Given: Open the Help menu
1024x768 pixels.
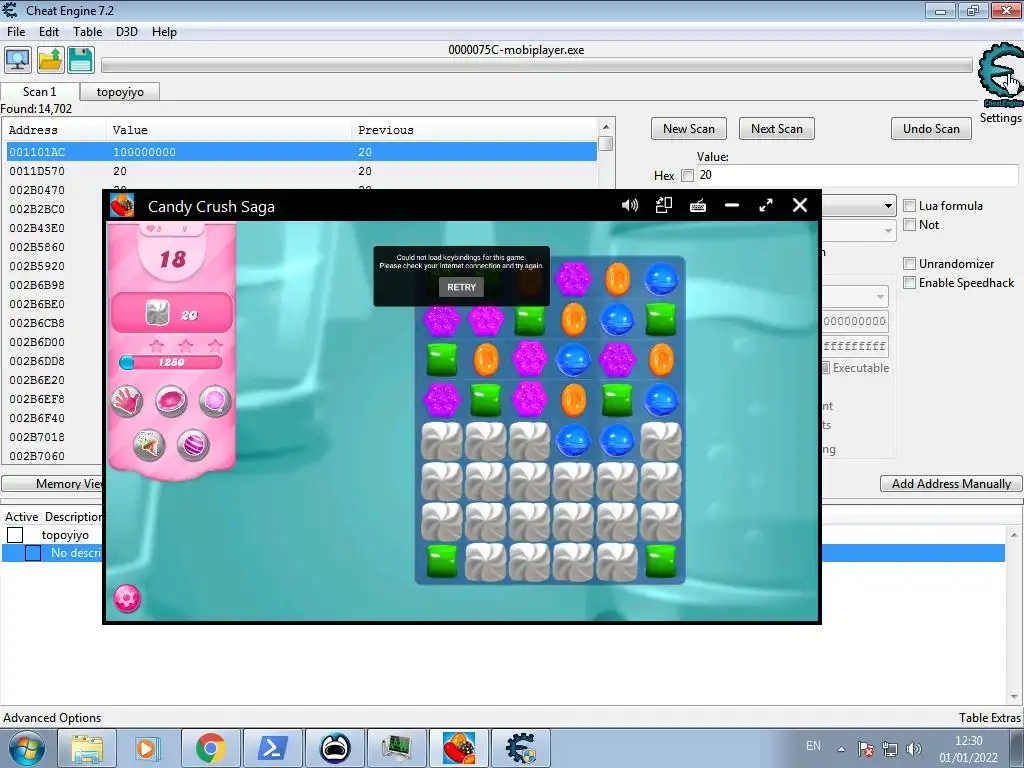Looking at the screenshot, I should click(164, 32).
